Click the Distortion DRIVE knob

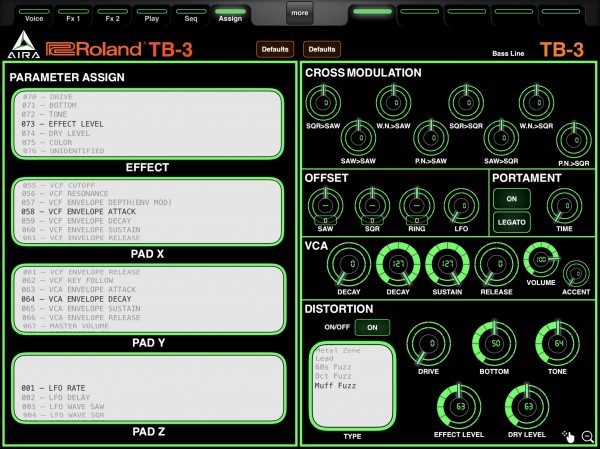pyautogui.click(x=428, y=343)
